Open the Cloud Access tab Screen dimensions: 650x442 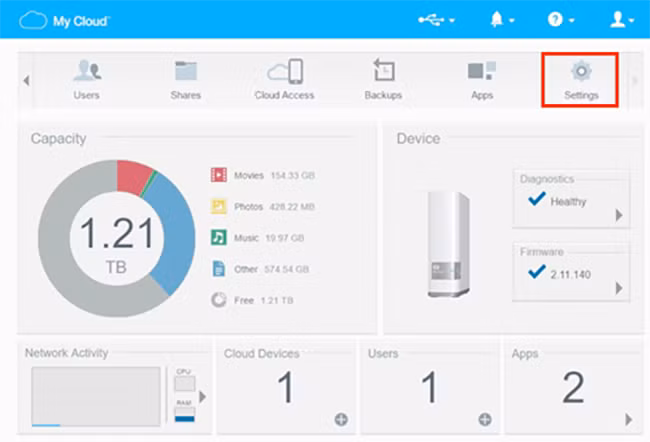(284, 80)
